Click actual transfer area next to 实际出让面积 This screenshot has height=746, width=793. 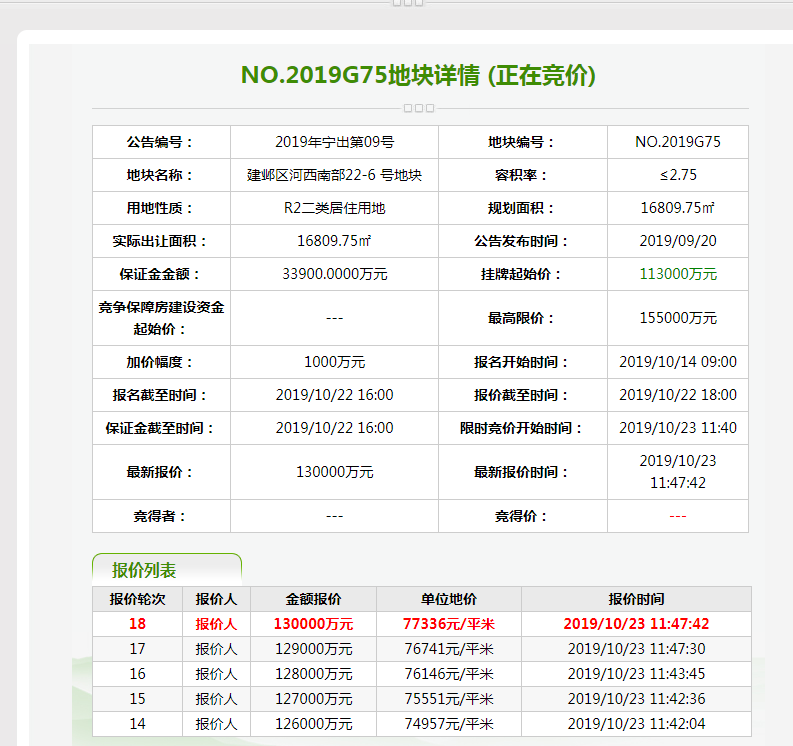tap(334, 241)
